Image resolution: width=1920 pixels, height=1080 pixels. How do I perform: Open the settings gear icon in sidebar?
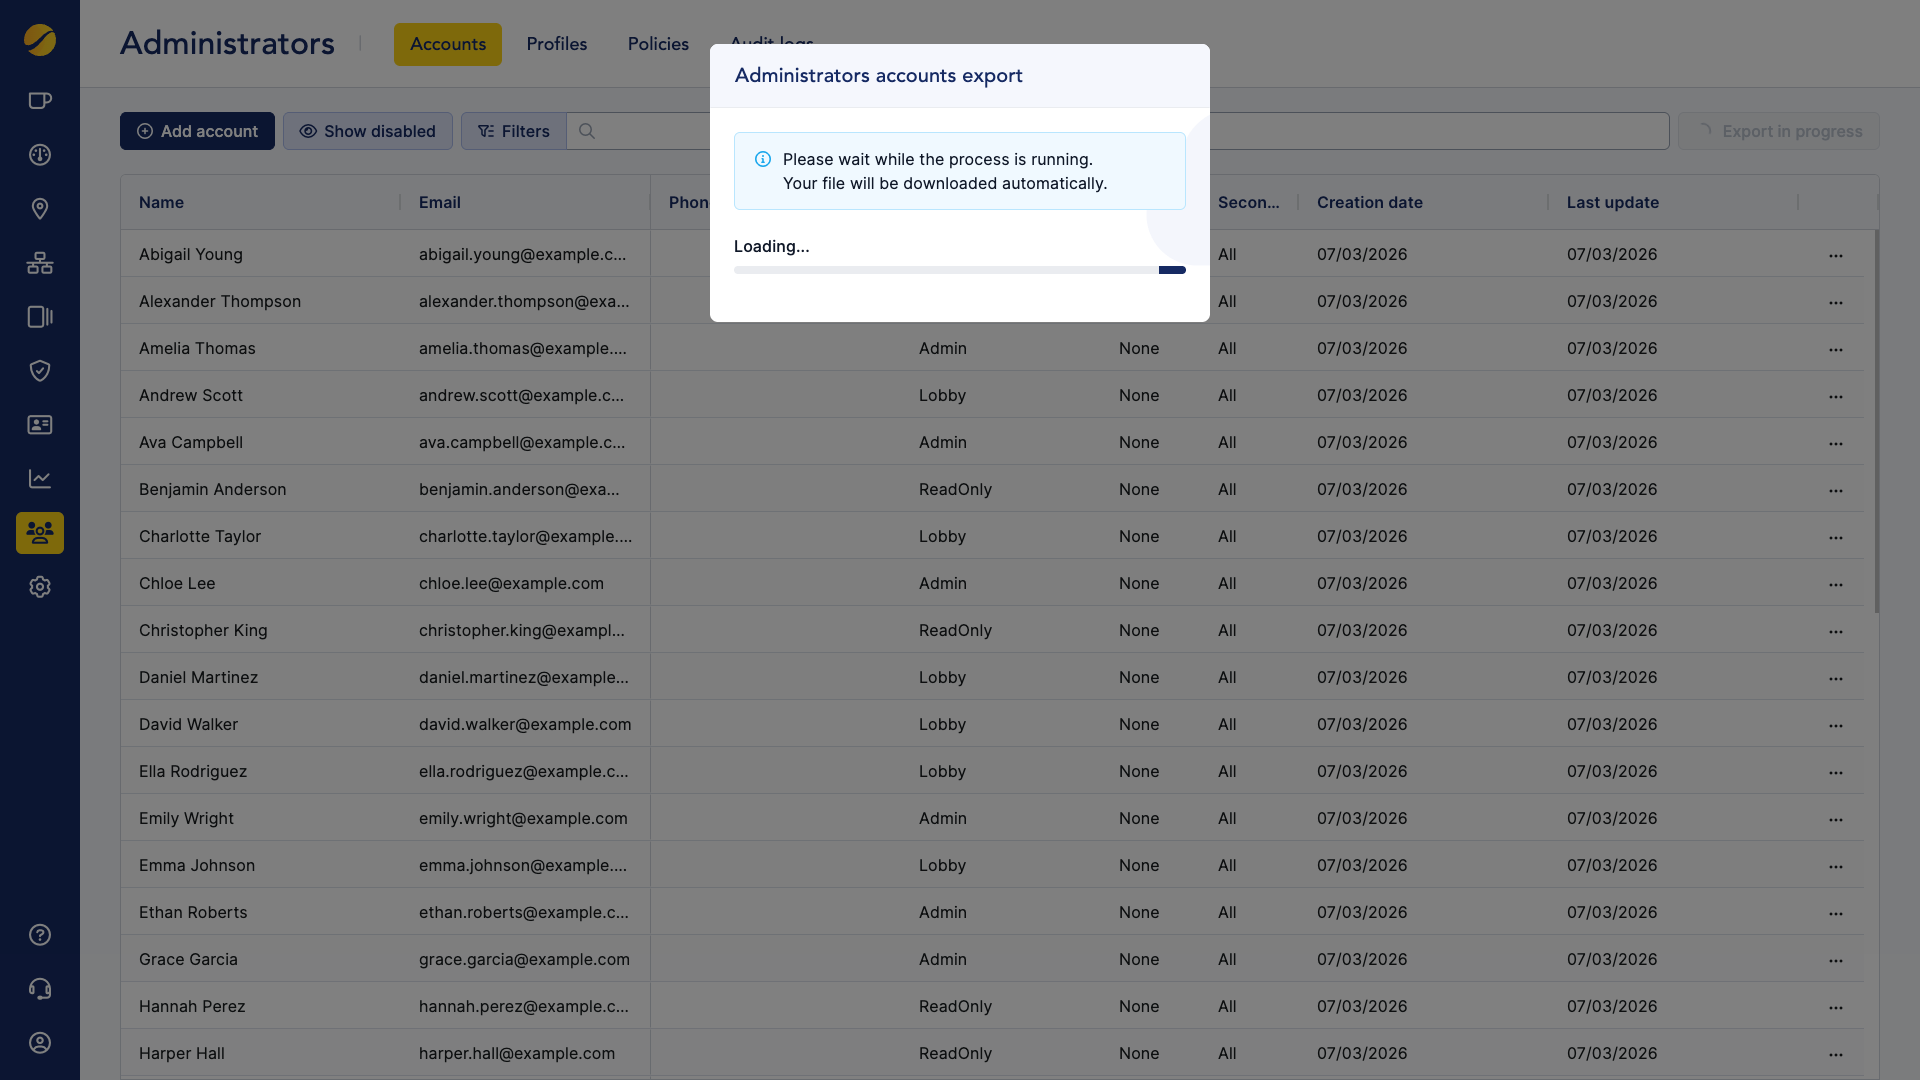40,587
